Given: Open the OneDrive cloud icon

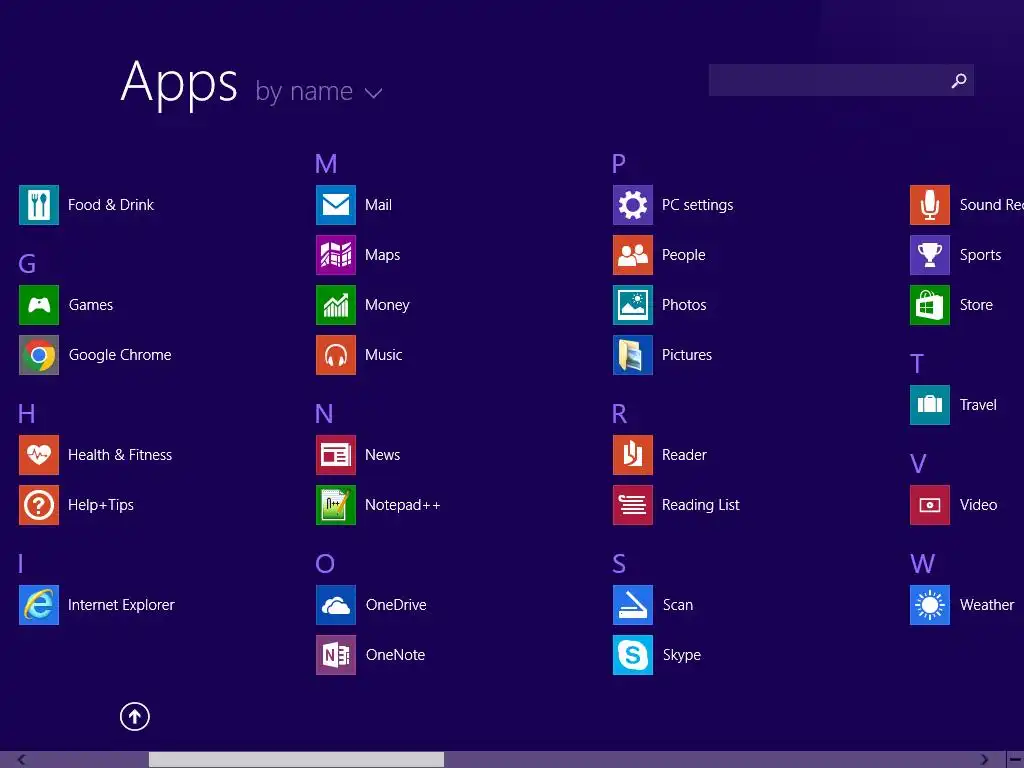Looking at the screenshot, I should tap(336, 605).
